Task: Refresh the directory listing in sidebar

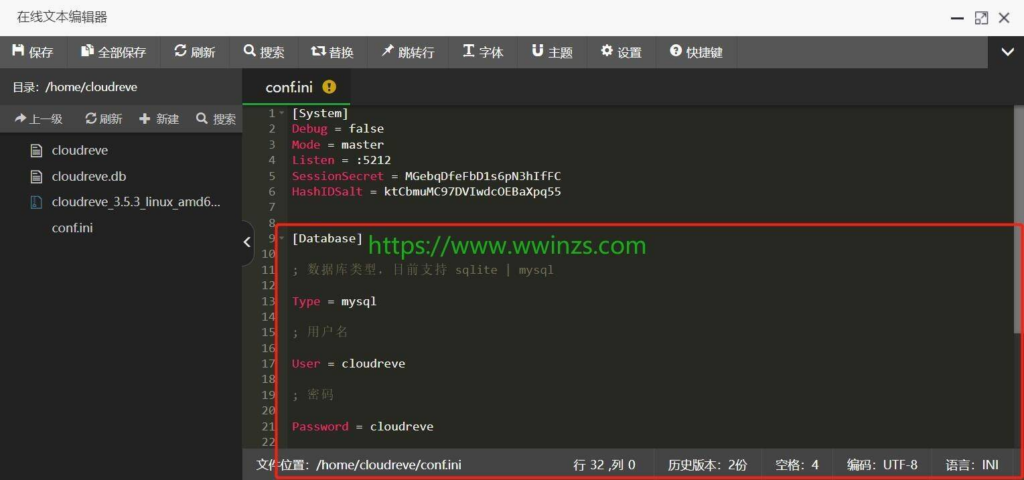Action: pos(104,119)
